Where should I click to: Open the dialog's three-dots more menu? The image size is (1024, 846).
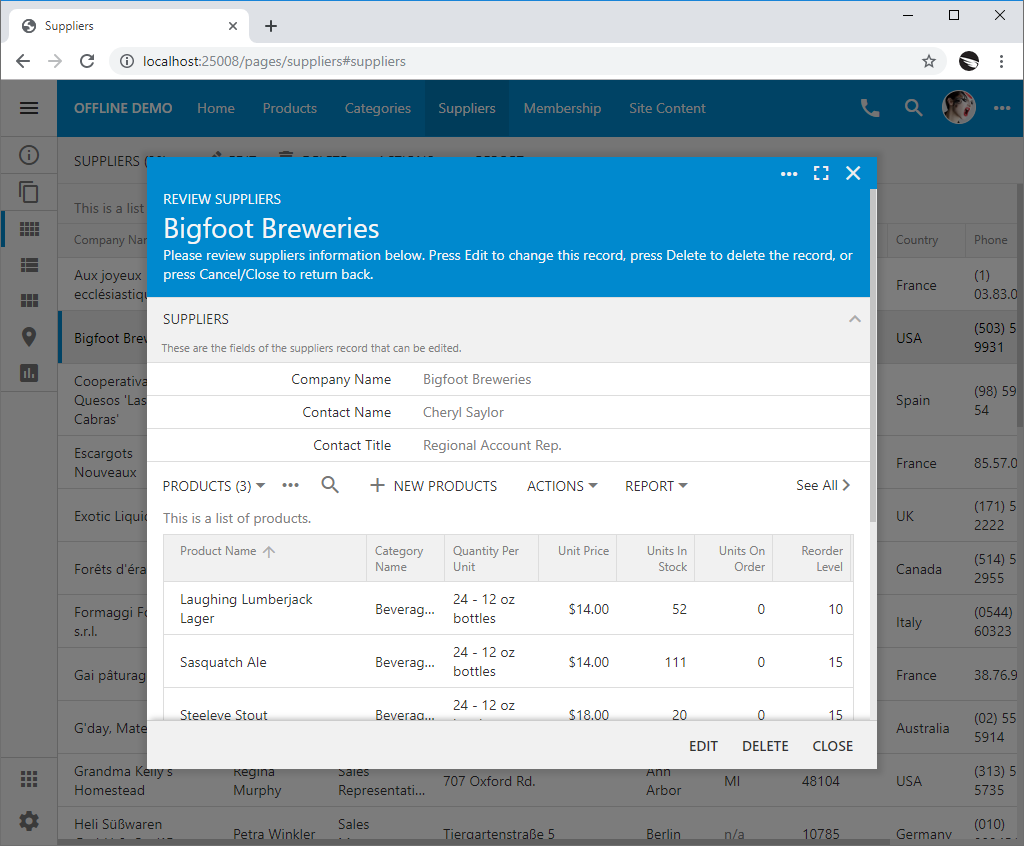(789, 173)
